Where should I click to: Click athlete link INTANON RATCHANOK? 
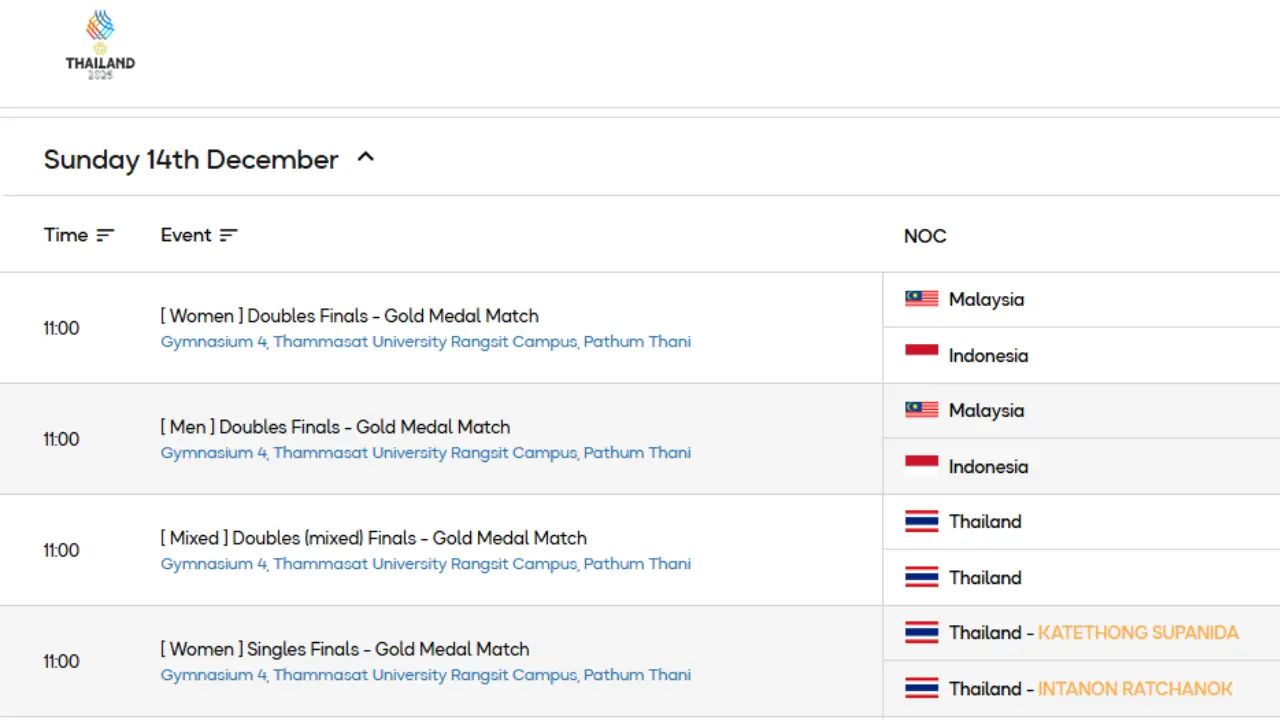(1135, 688)
